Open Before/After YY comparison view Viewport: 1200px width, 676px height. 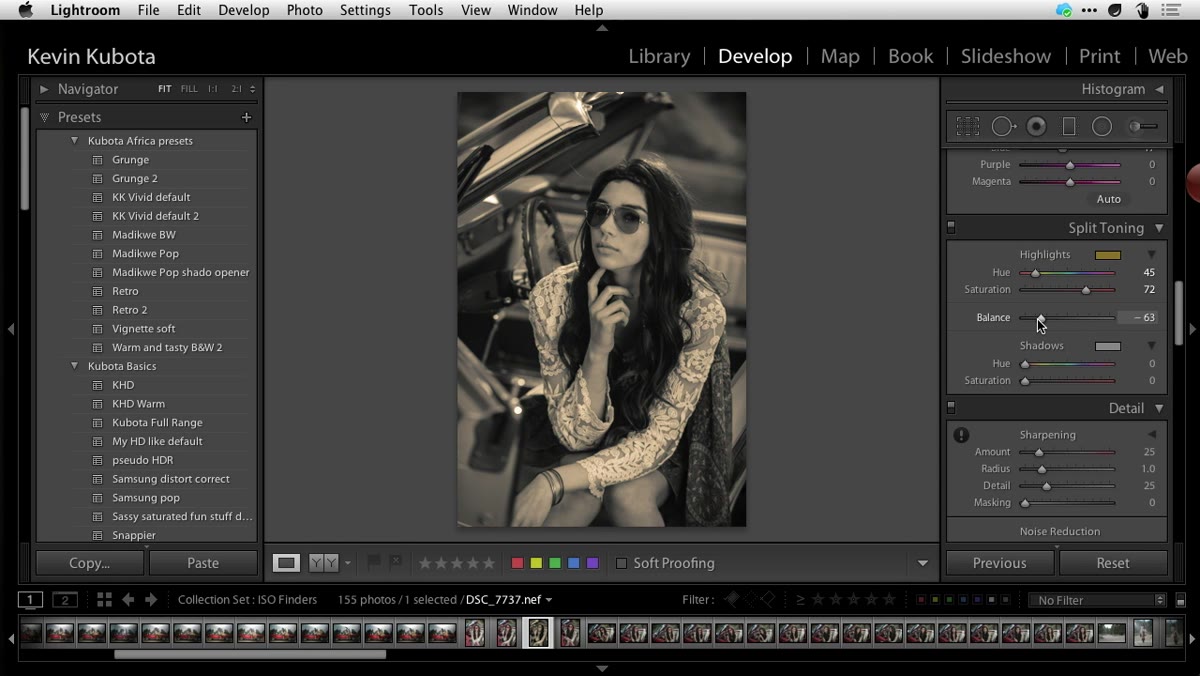[323, 563]
